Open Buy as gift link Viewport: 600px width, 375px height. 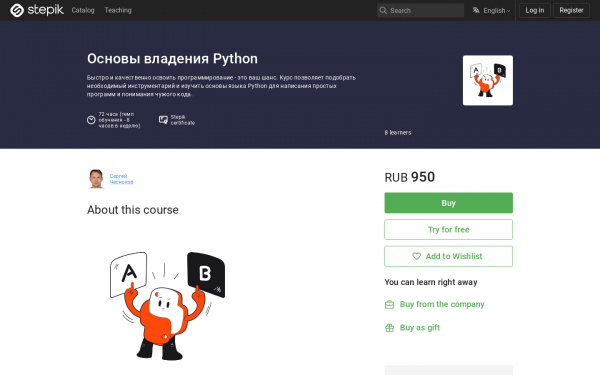[x=420, y=328]
